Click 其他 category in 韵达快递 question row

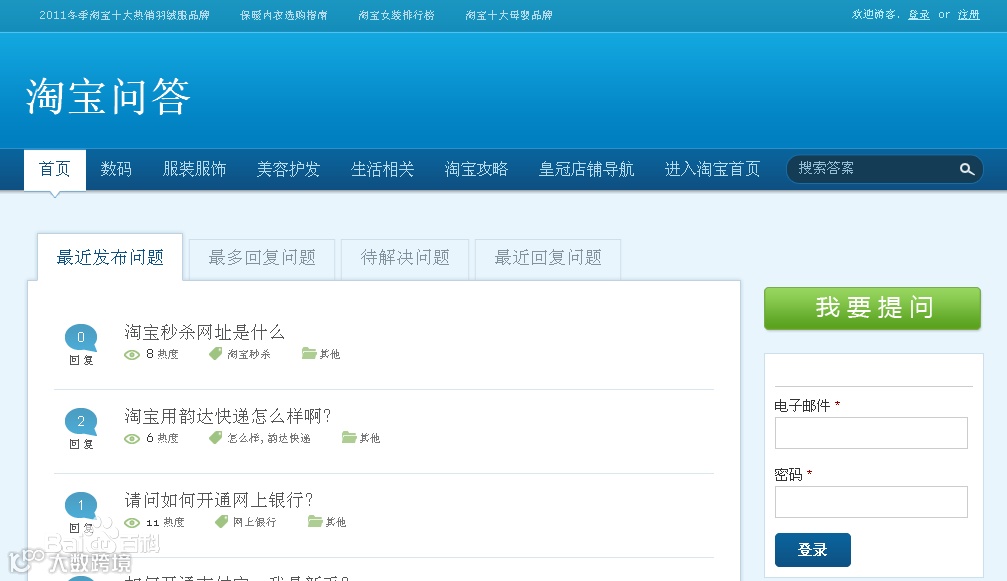[369, 438]
